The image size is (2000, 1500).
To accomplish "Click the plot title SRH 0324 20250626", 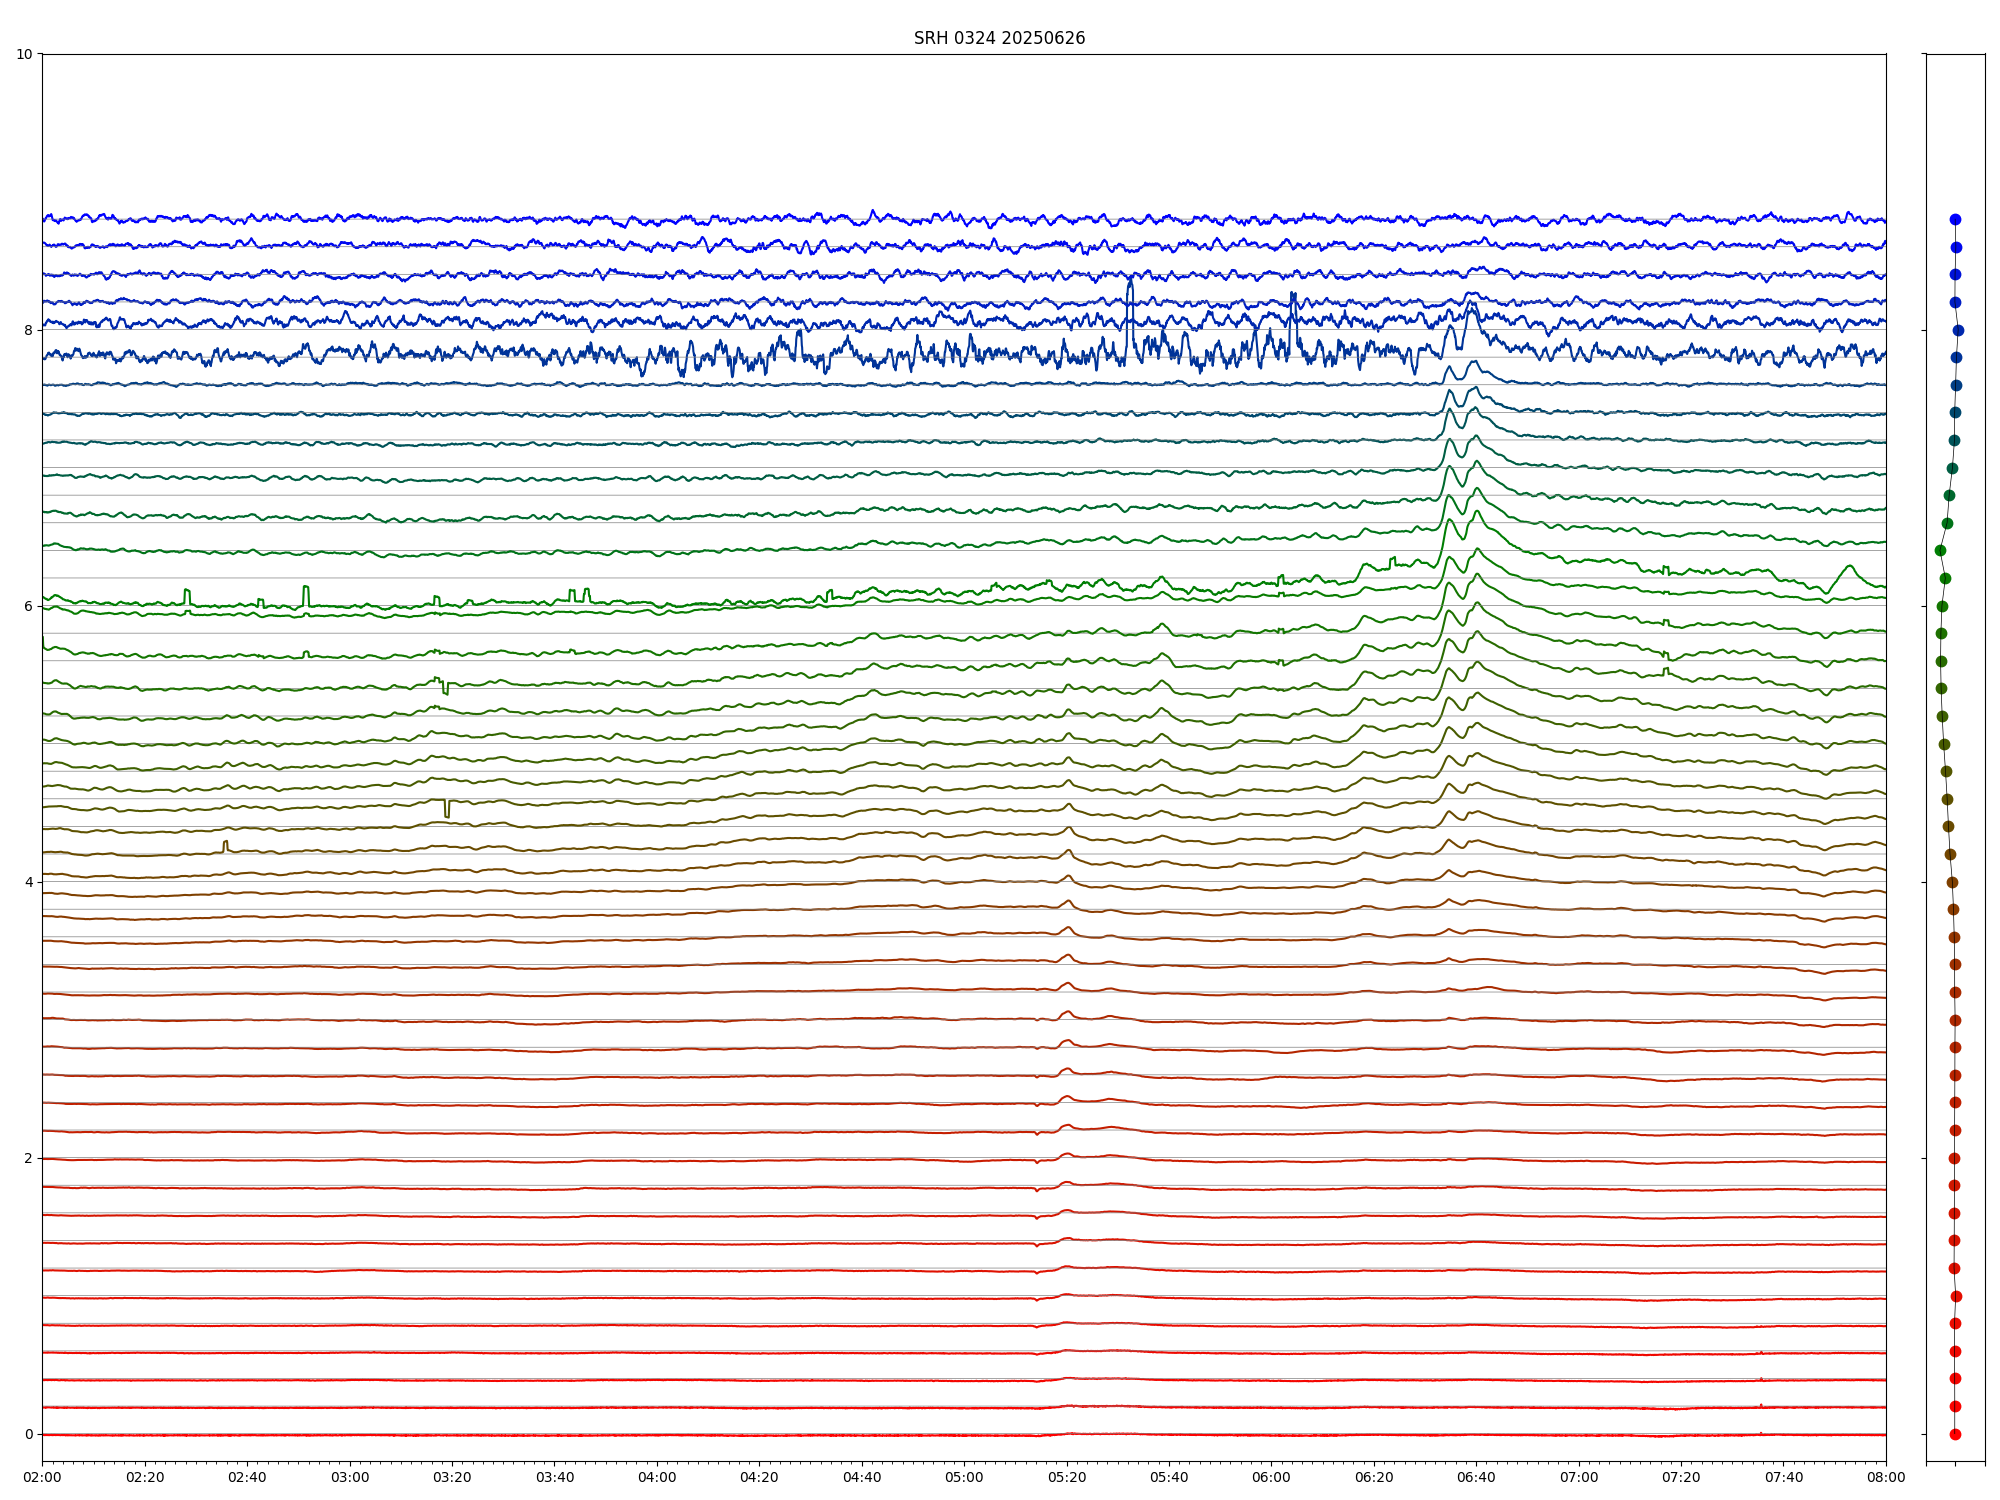I will (x=999, y=38).
